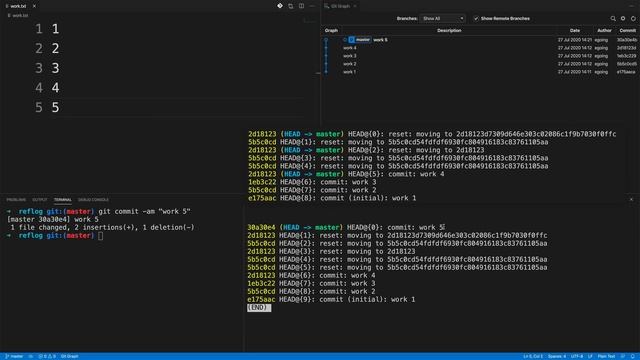The width and height of the screenshot is (640, 360).
Task: Select the work.txt editor tab
Action: [x=18, y=6]
